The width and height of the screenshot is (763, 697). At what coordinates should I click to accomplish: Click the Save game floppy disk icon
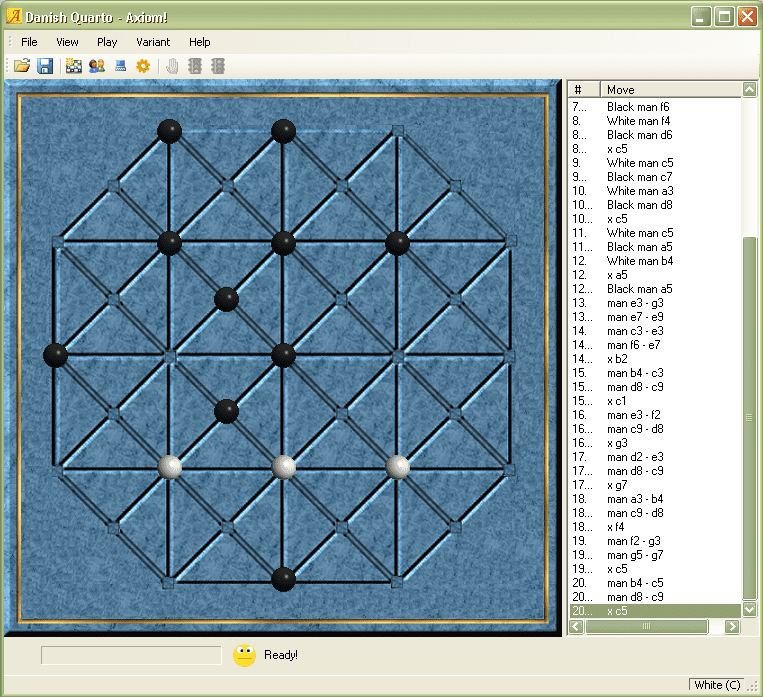[x=45, y=66]
